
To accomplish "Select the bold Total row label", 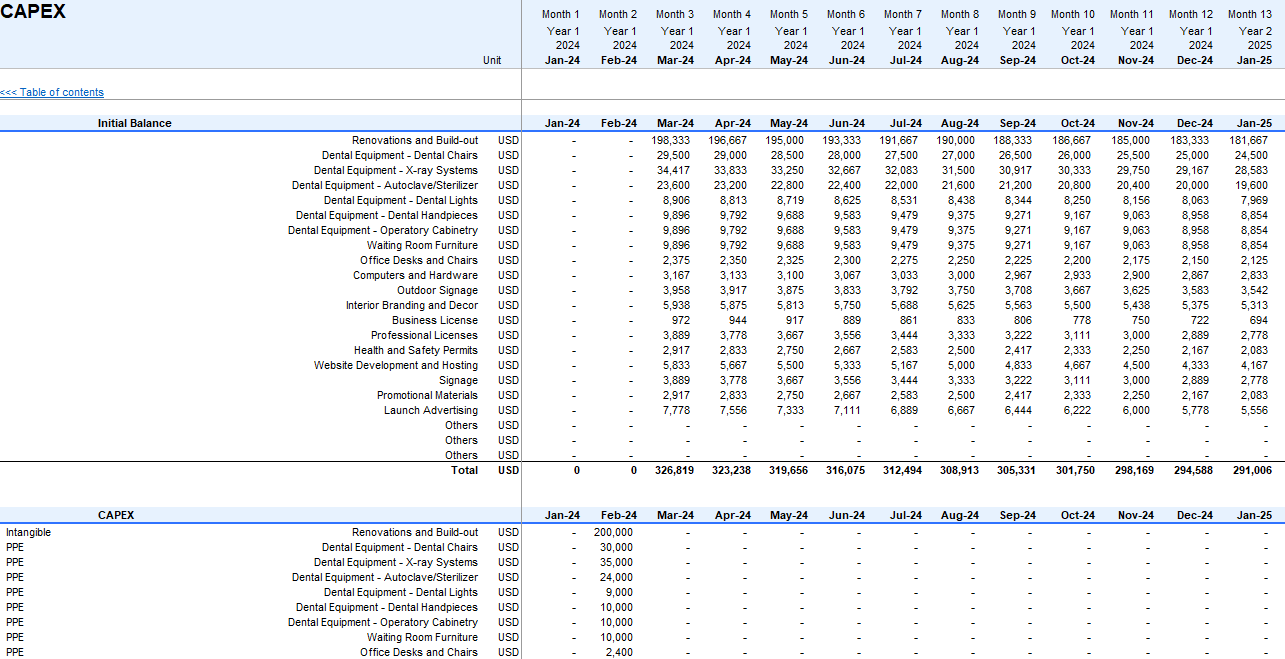I will point(464,470).
